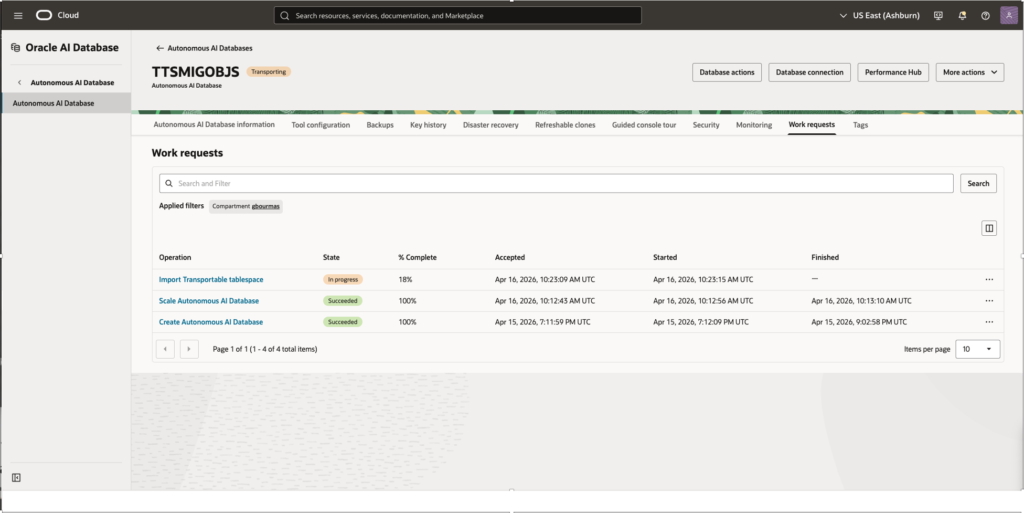This screenshot has height=513, width=1024.
Task: Open the Items per page dropdown
Action: [x=978, y=349]
